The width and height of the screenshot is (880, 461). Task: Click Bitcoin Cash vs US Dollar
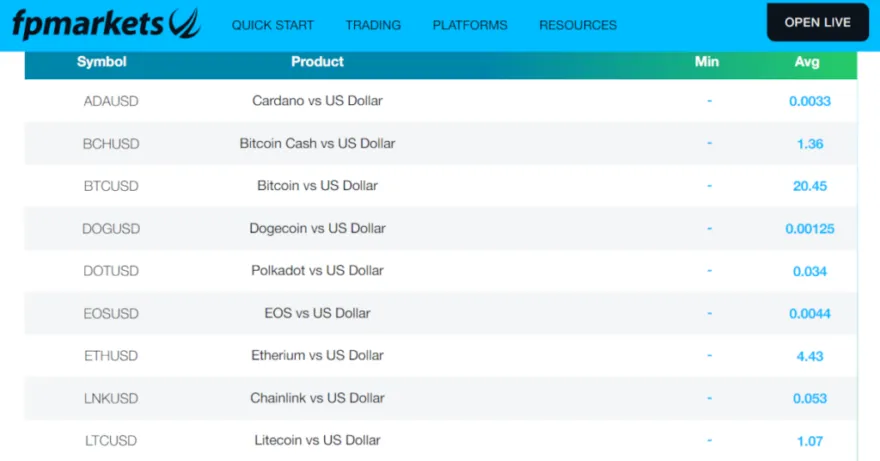pyautogui.click(x=317, y=143)
